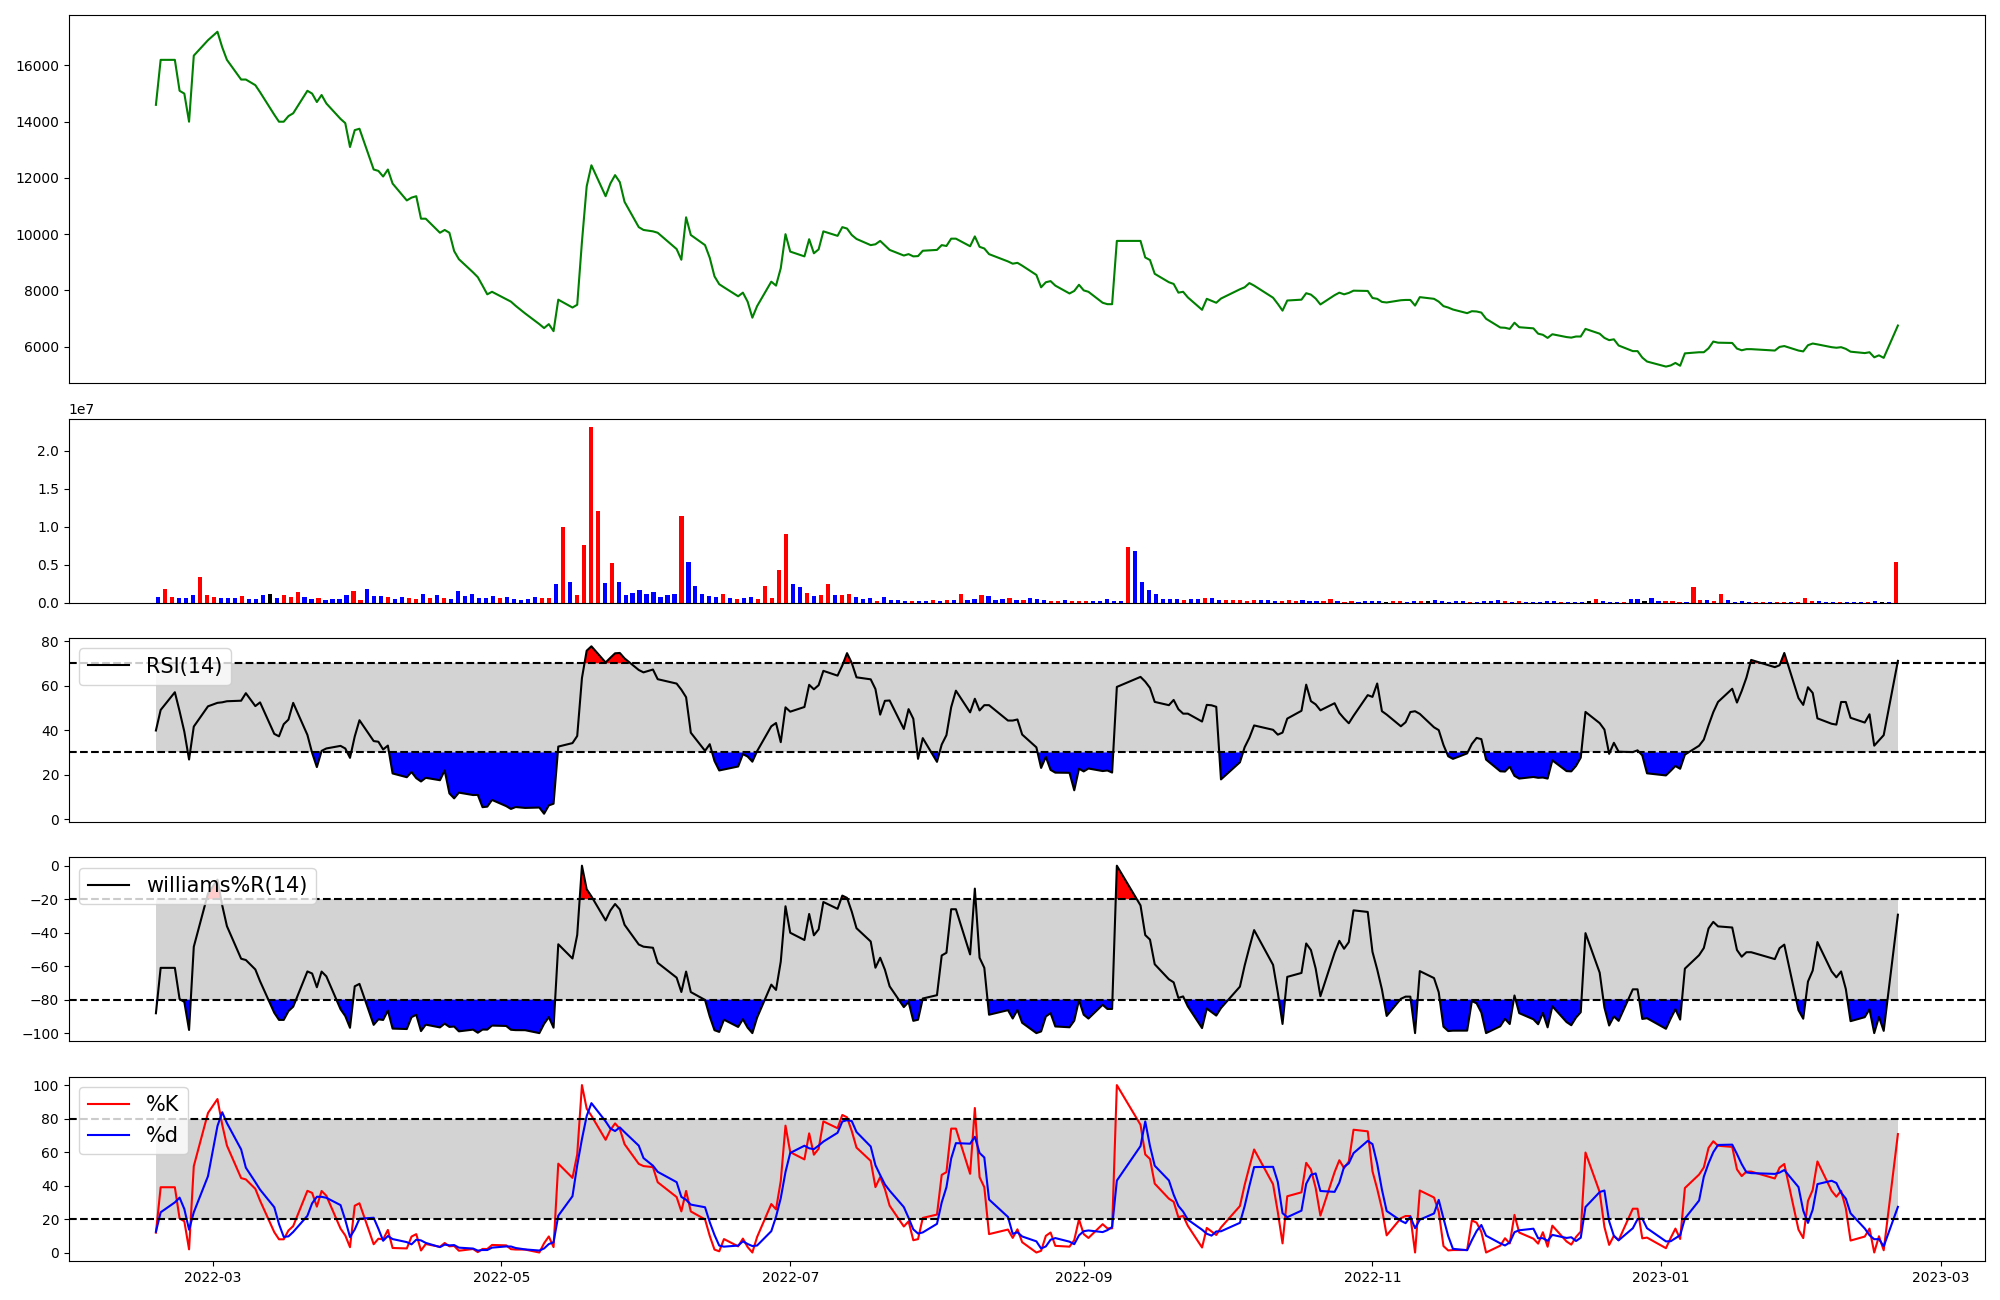The width and height of the screenshot is (2000, 1300).
Task: Click the last red volume bar at right
Action: 1895,583
